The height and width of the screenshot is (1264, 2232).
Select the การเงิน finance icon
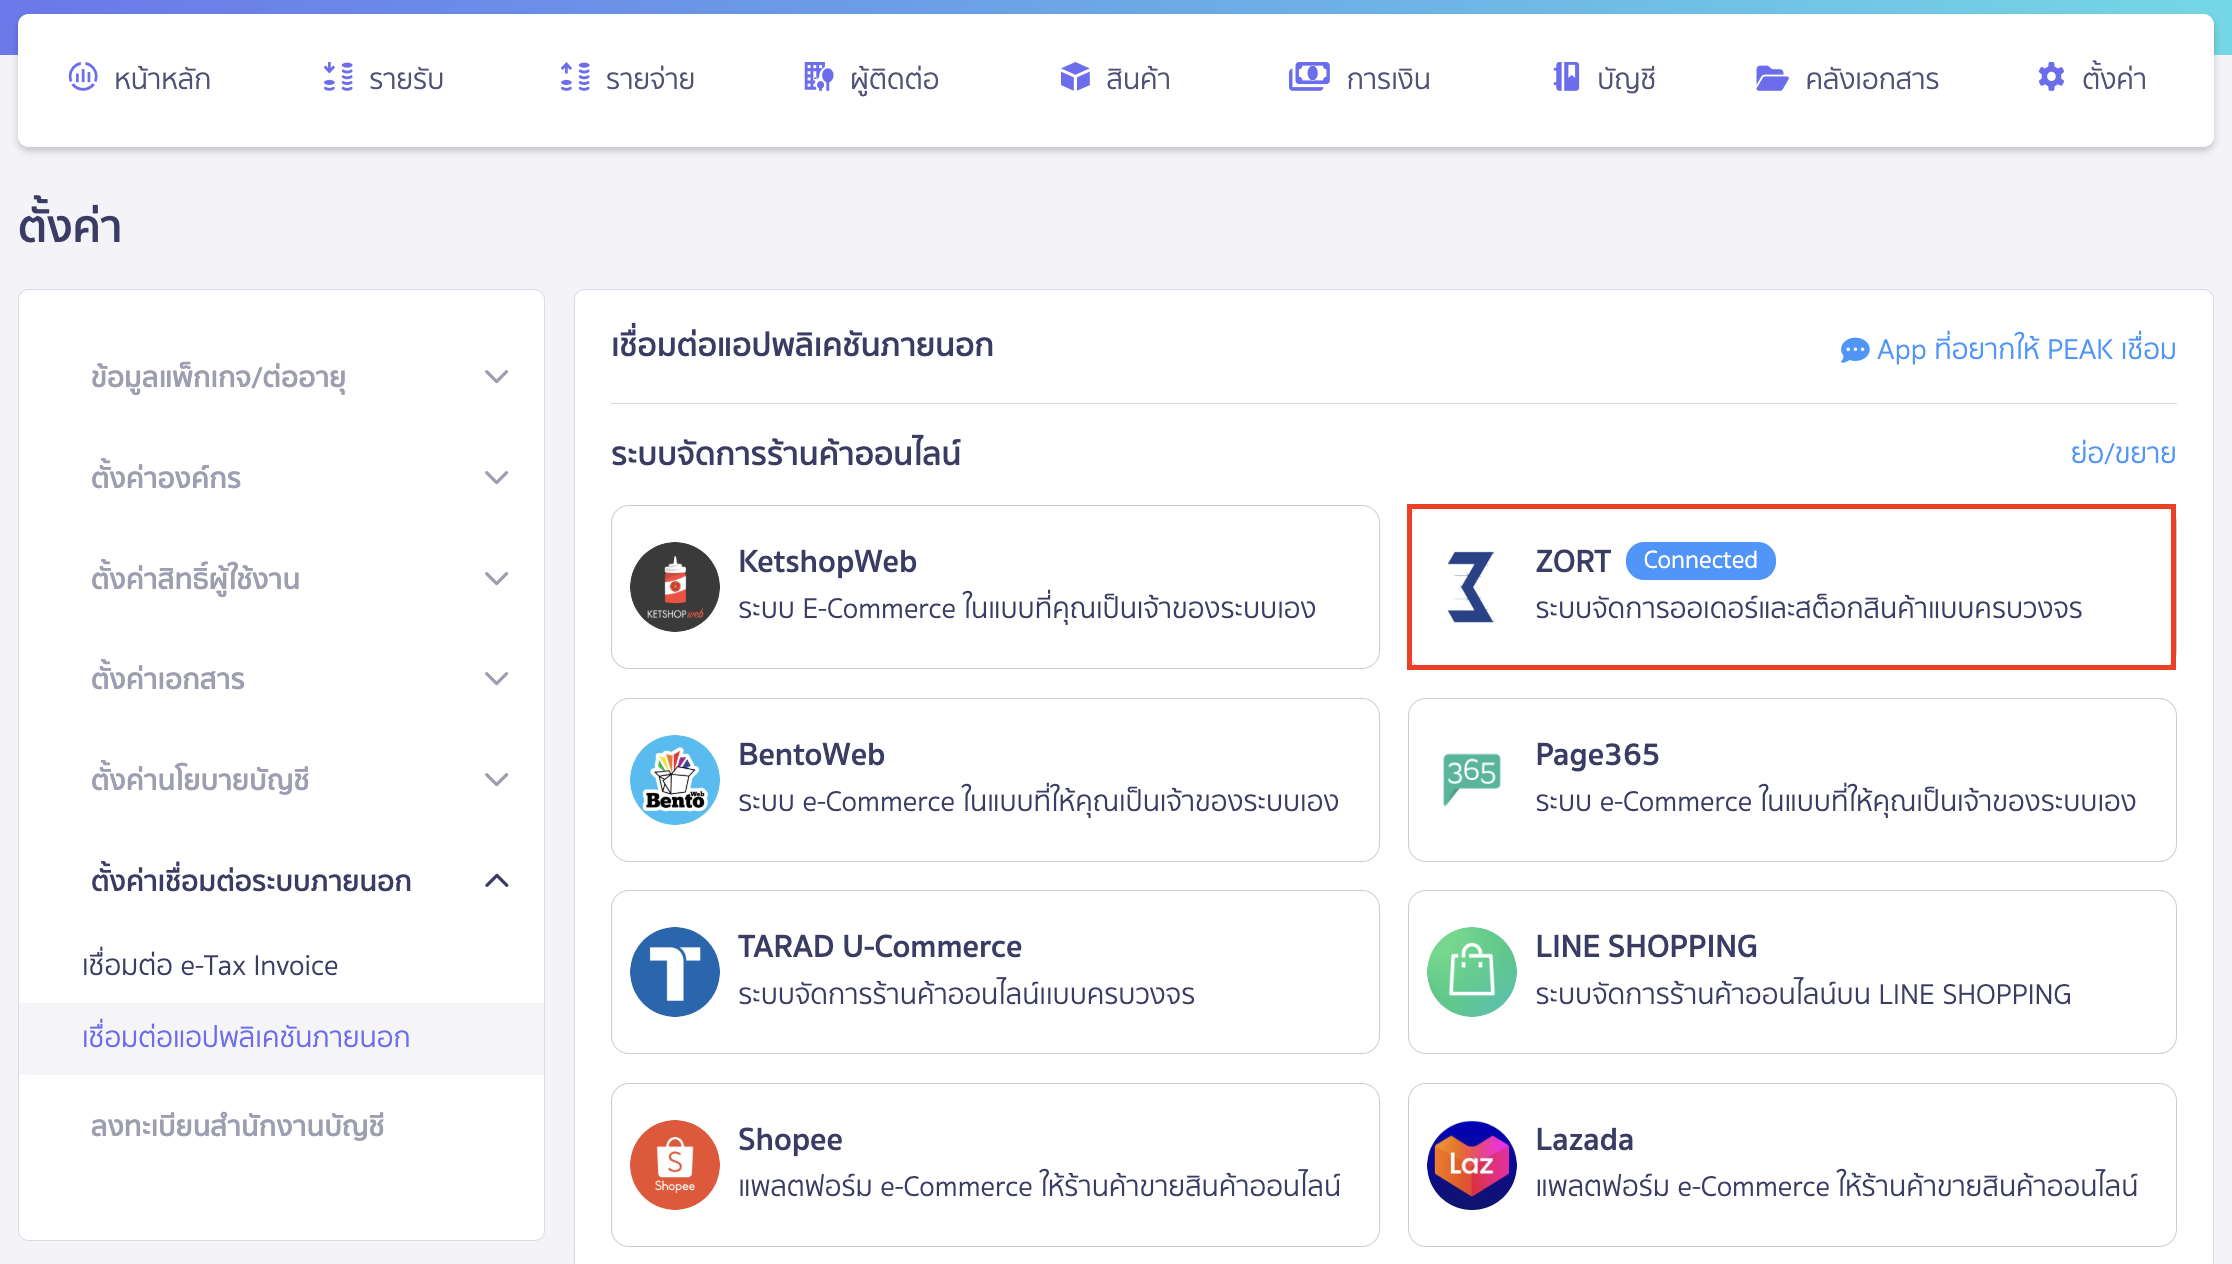pyautogui.click(x=1310, y=77)
